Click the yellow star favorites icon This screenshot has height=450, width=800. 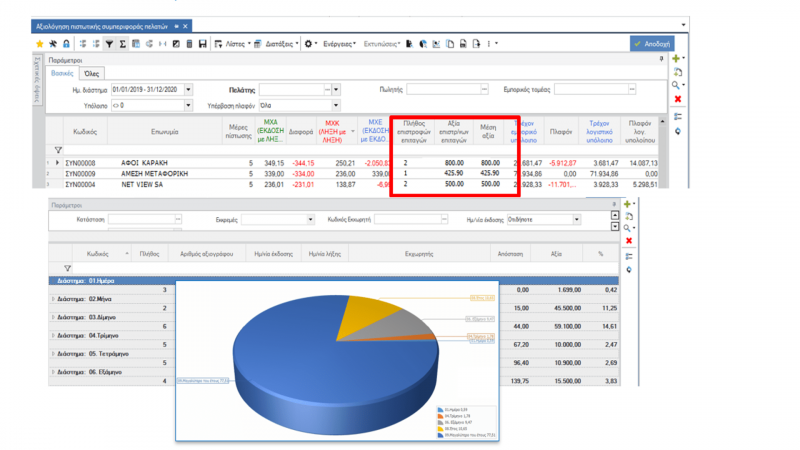pos(39,44)
